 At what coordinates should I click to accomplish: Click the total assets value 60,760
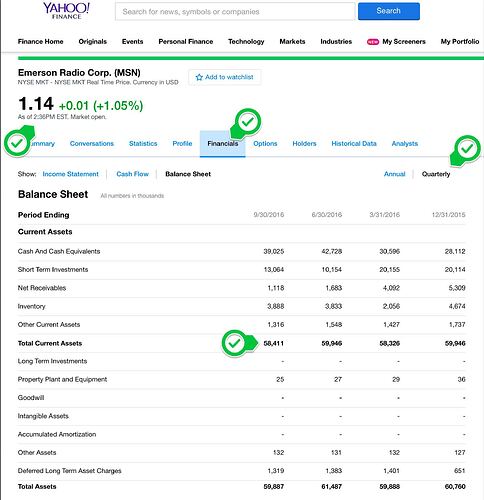[455, 487]
